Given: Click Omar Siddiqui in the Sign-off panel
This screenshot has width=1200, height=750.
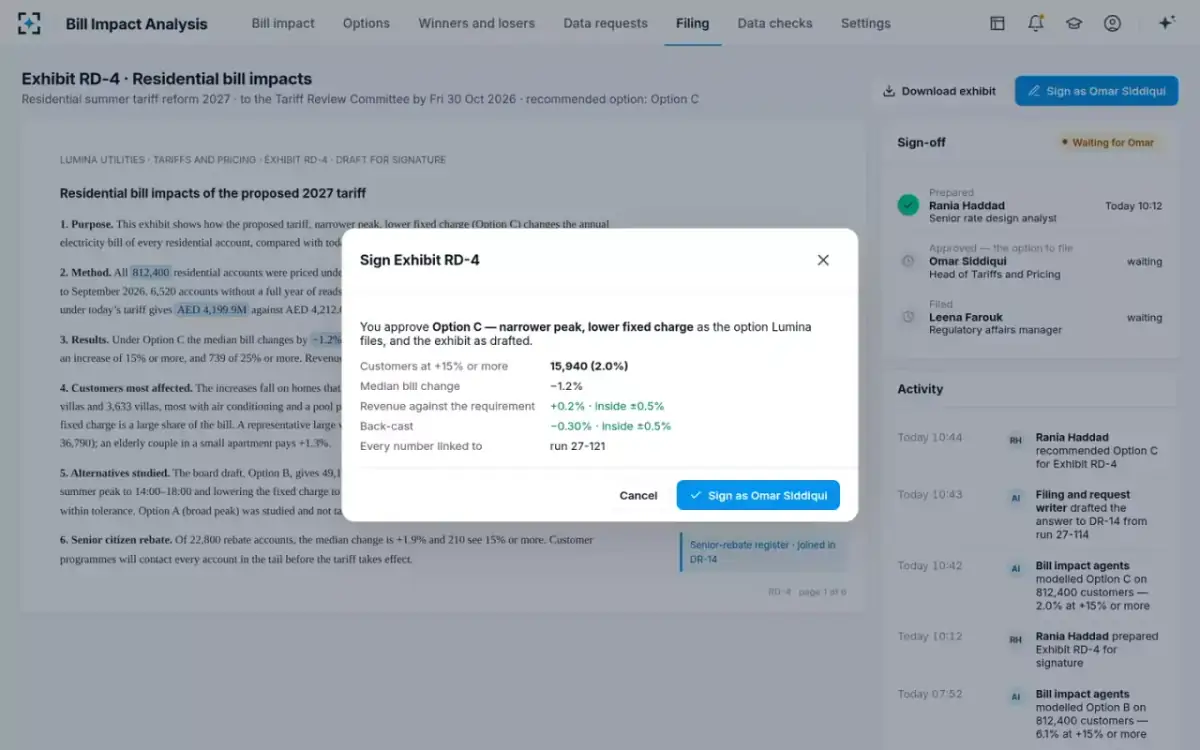Looking at the screenshot, I should 968,261.
